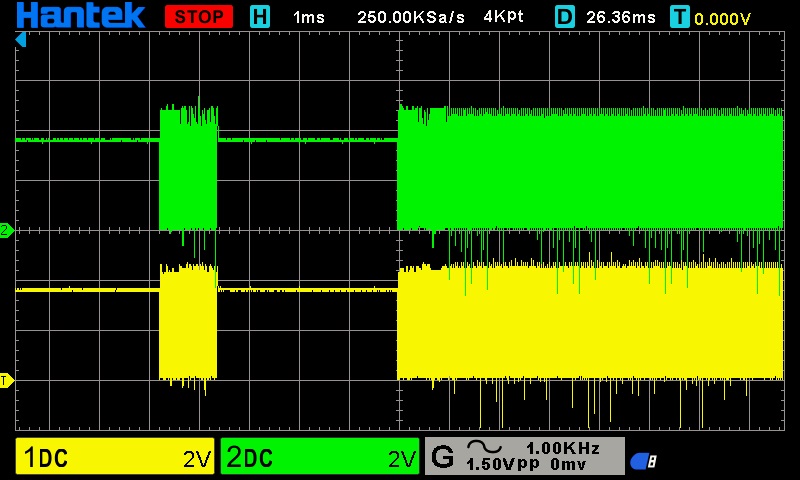The image size is (800, 480).
Task: Click the blue USB storage icon
Action: point(643,462)
